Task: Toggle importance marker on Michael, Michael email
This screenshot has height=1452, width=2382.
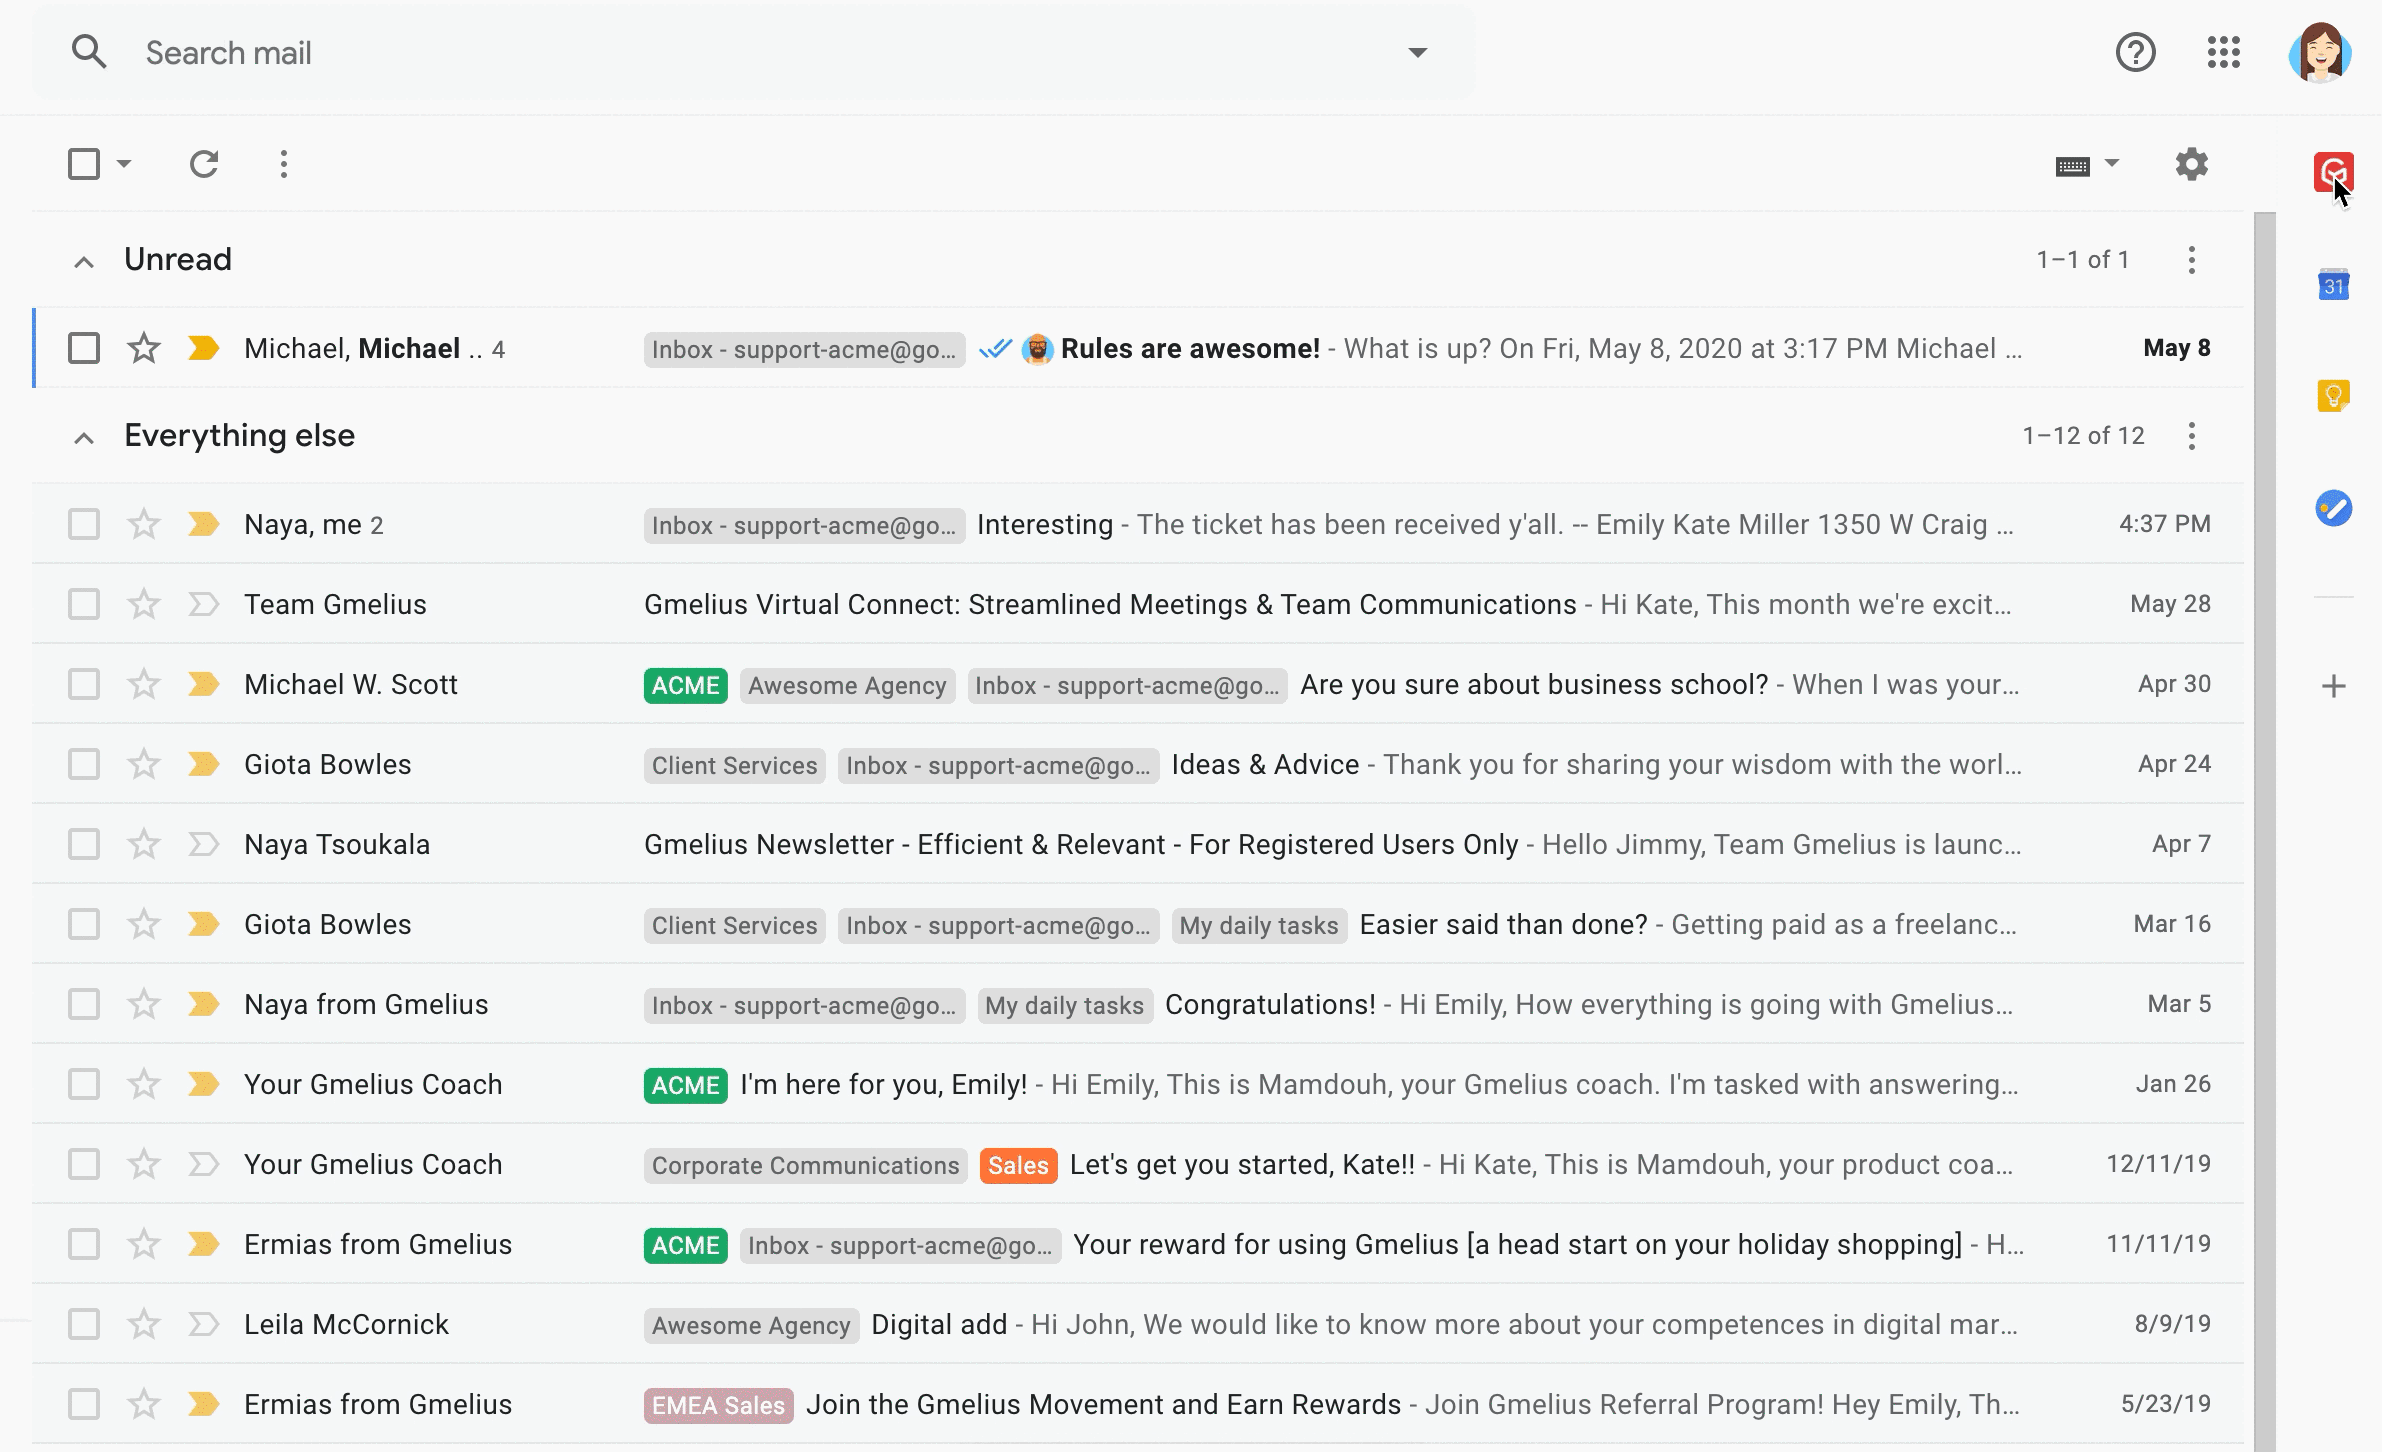Action: (x=204, y=348)
